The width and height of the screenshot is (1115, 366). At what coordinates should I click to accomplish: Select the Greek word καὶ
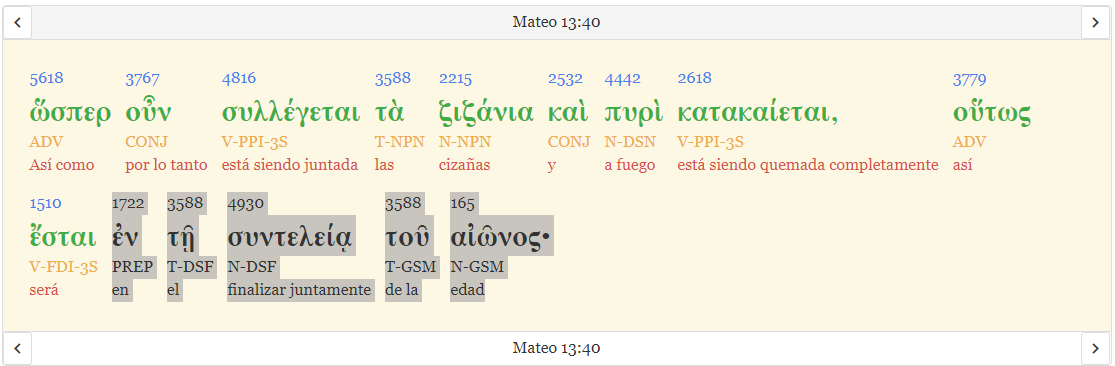pyautogui.click(x=567, y=112)
